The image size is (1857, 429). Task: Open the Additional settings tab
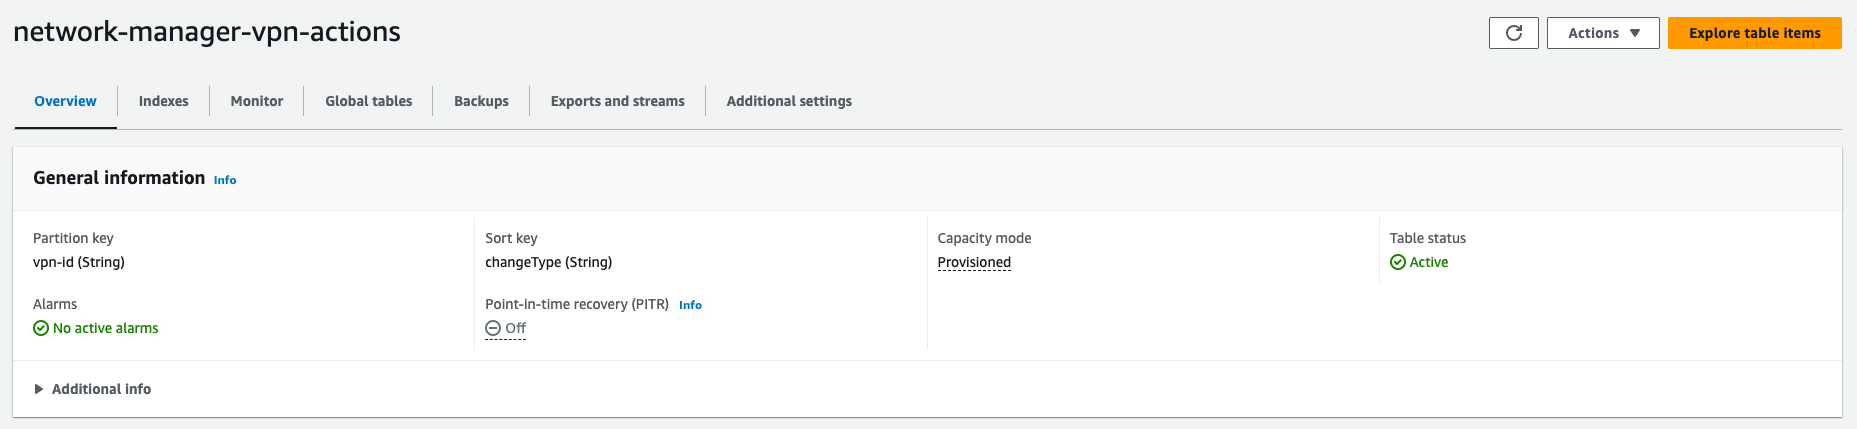(x=789, y=101)
